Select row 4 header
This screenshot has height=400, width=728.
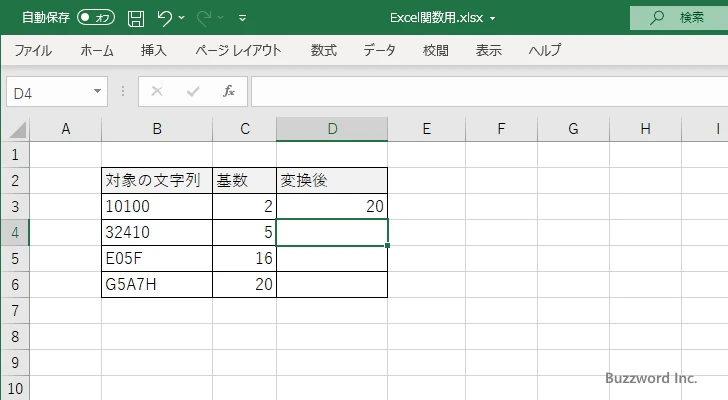15,232
